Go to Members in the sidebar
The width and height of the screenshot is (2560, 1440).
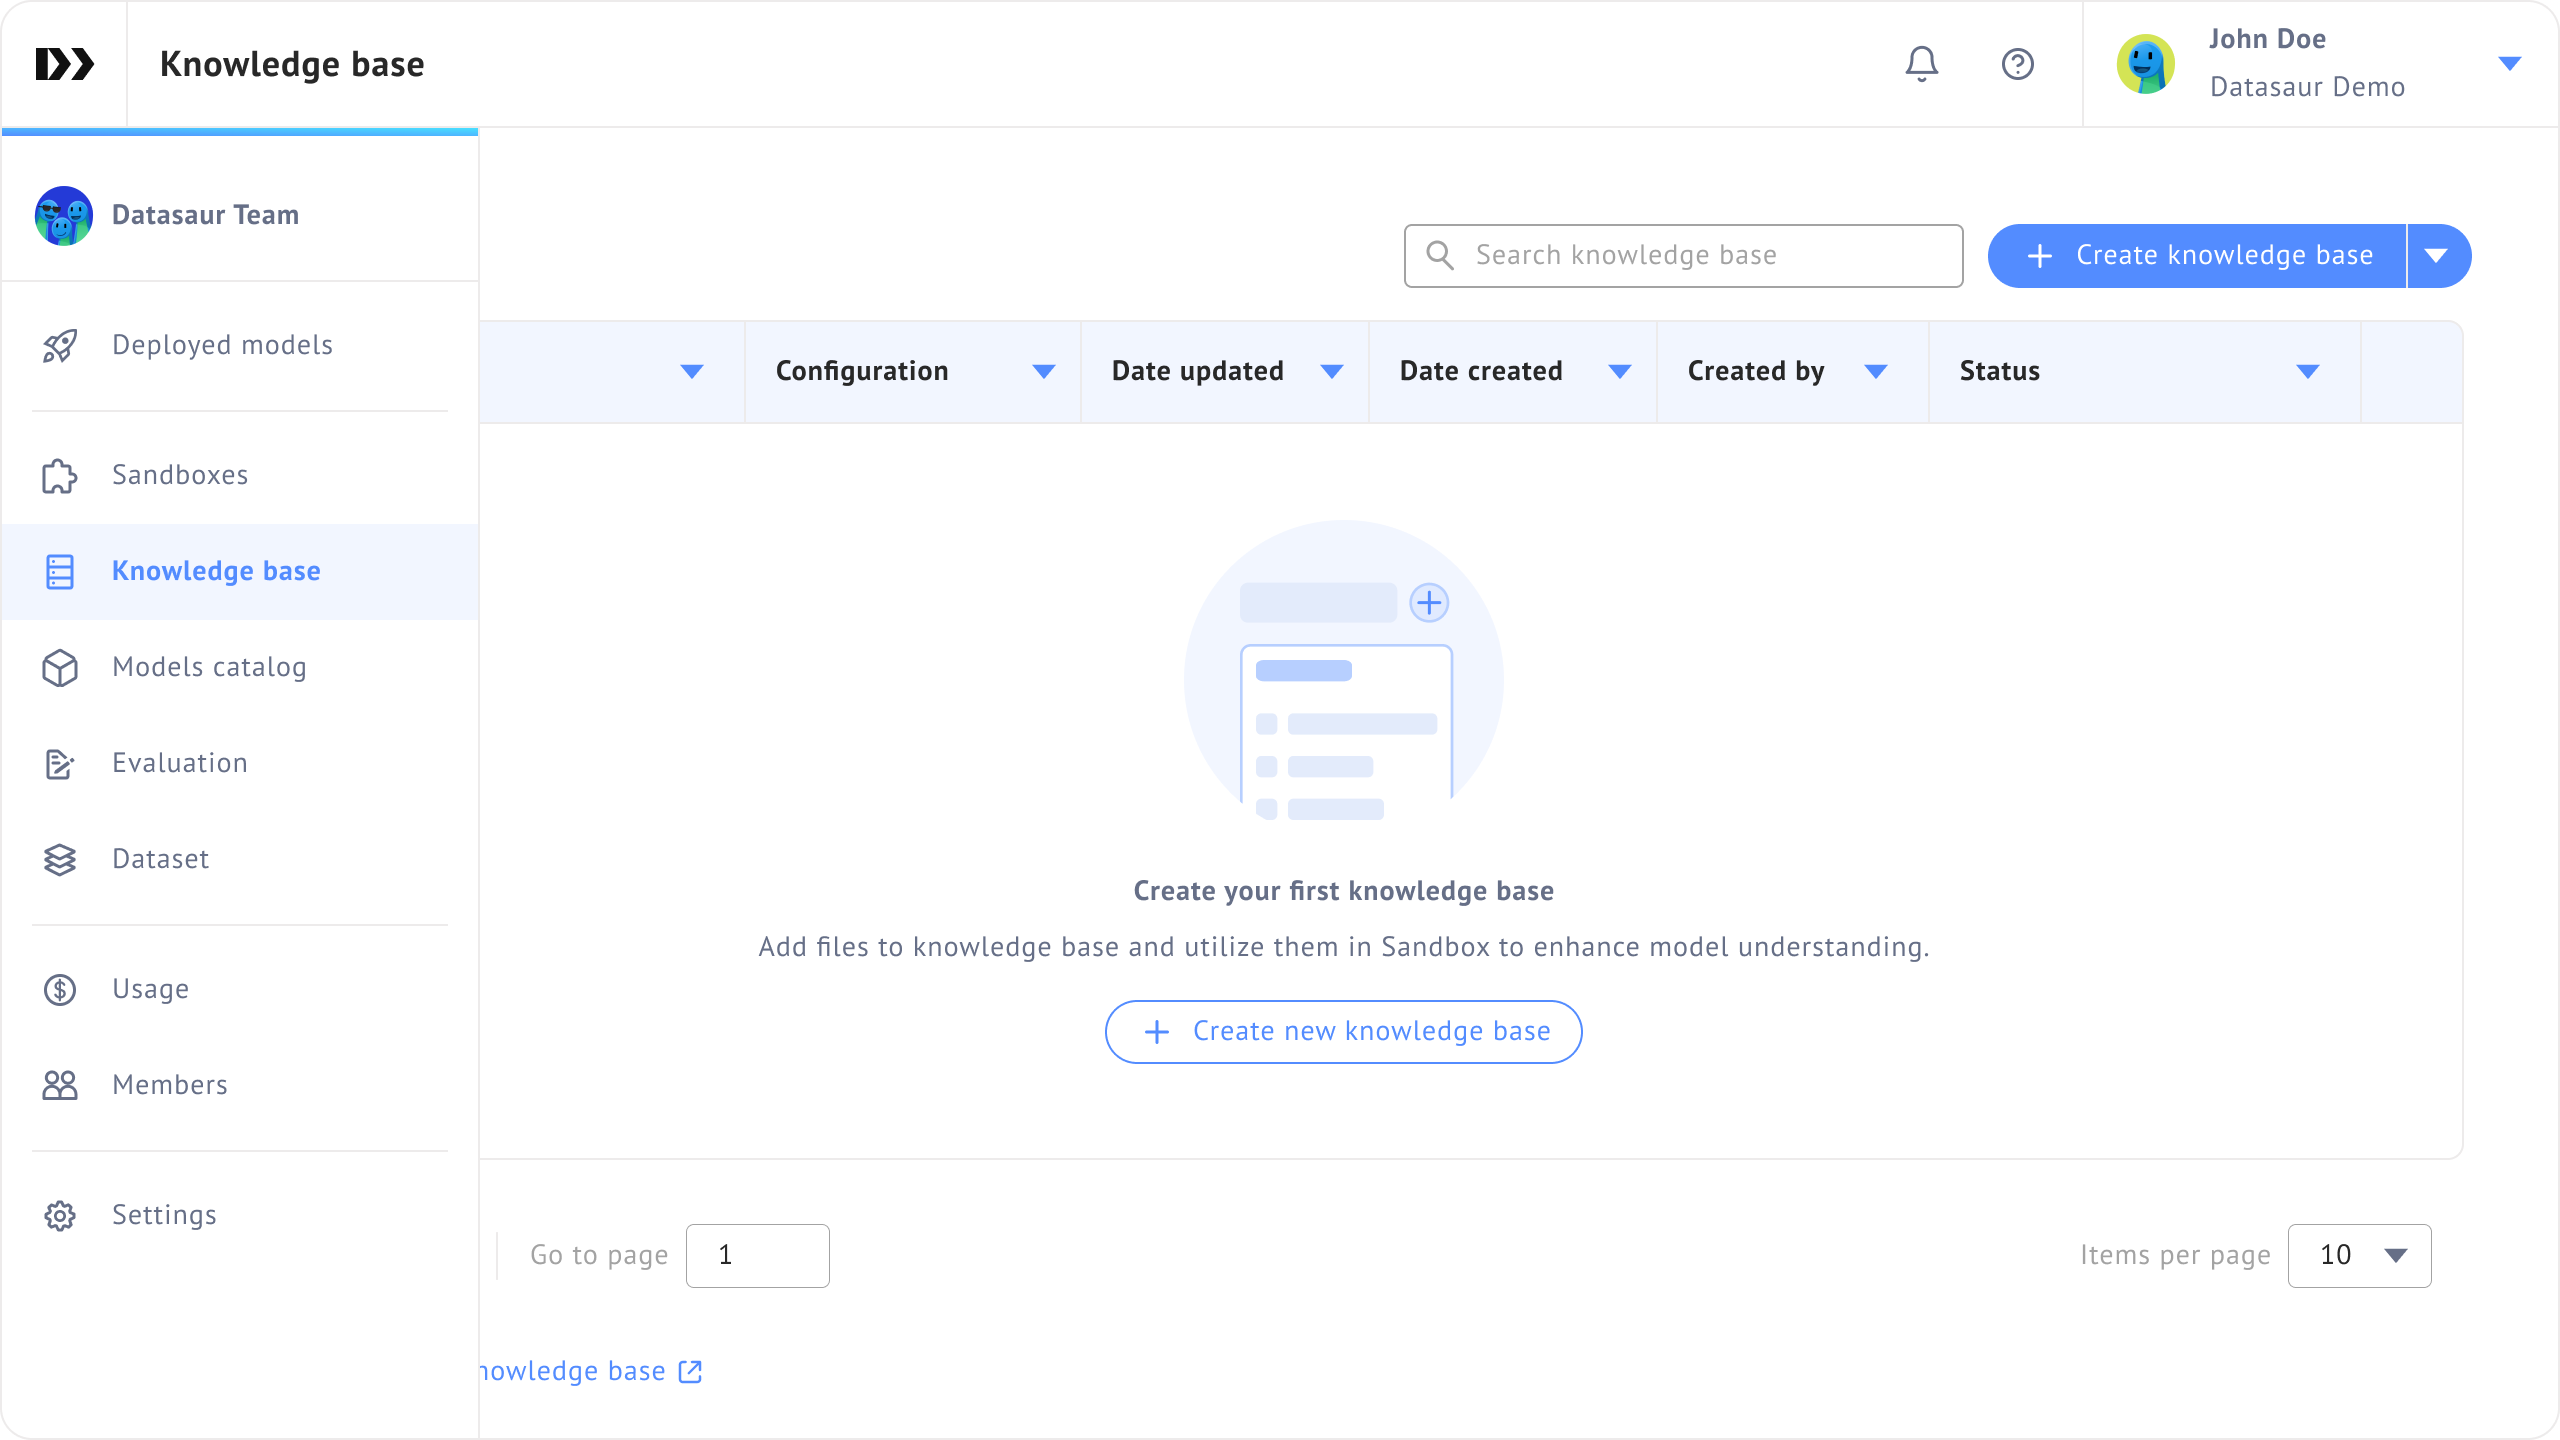[x=170, y=1085]
